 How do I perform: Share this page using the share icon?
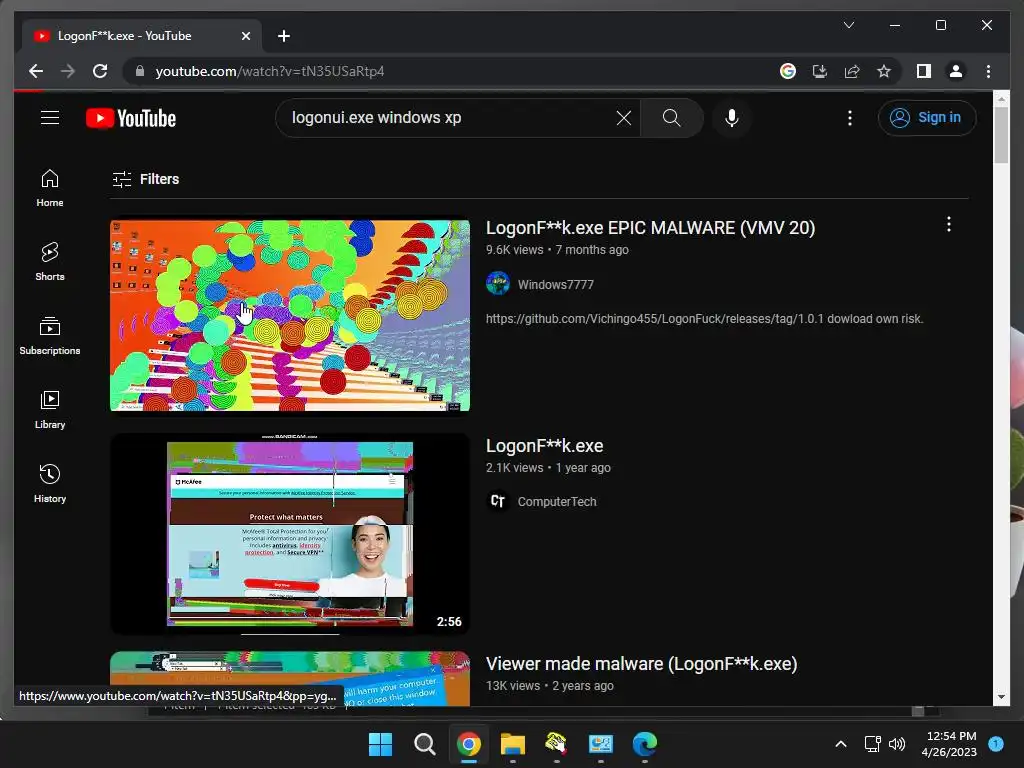click(852, 71)
